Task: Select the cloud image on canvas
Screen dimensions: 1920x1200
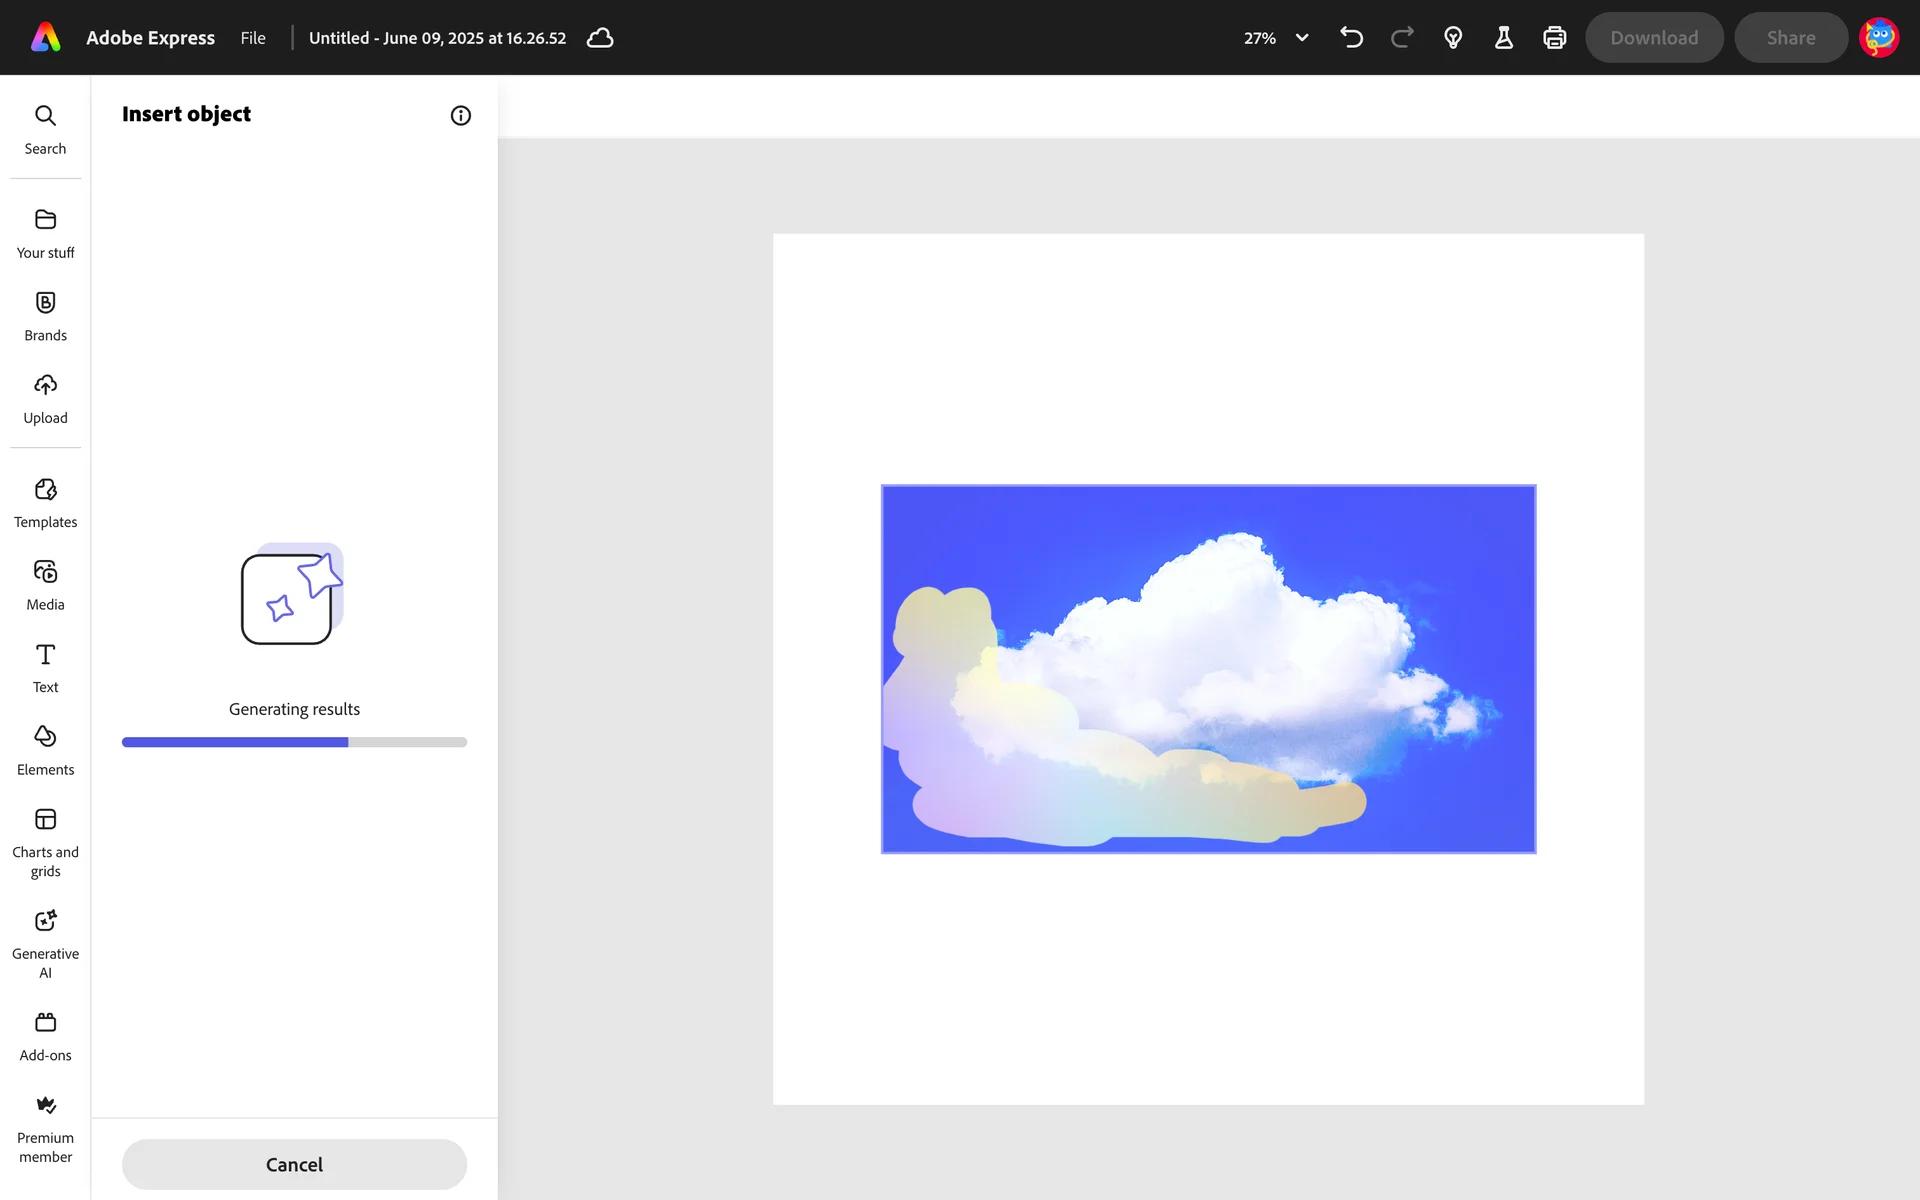Action: pos(1208,668)
